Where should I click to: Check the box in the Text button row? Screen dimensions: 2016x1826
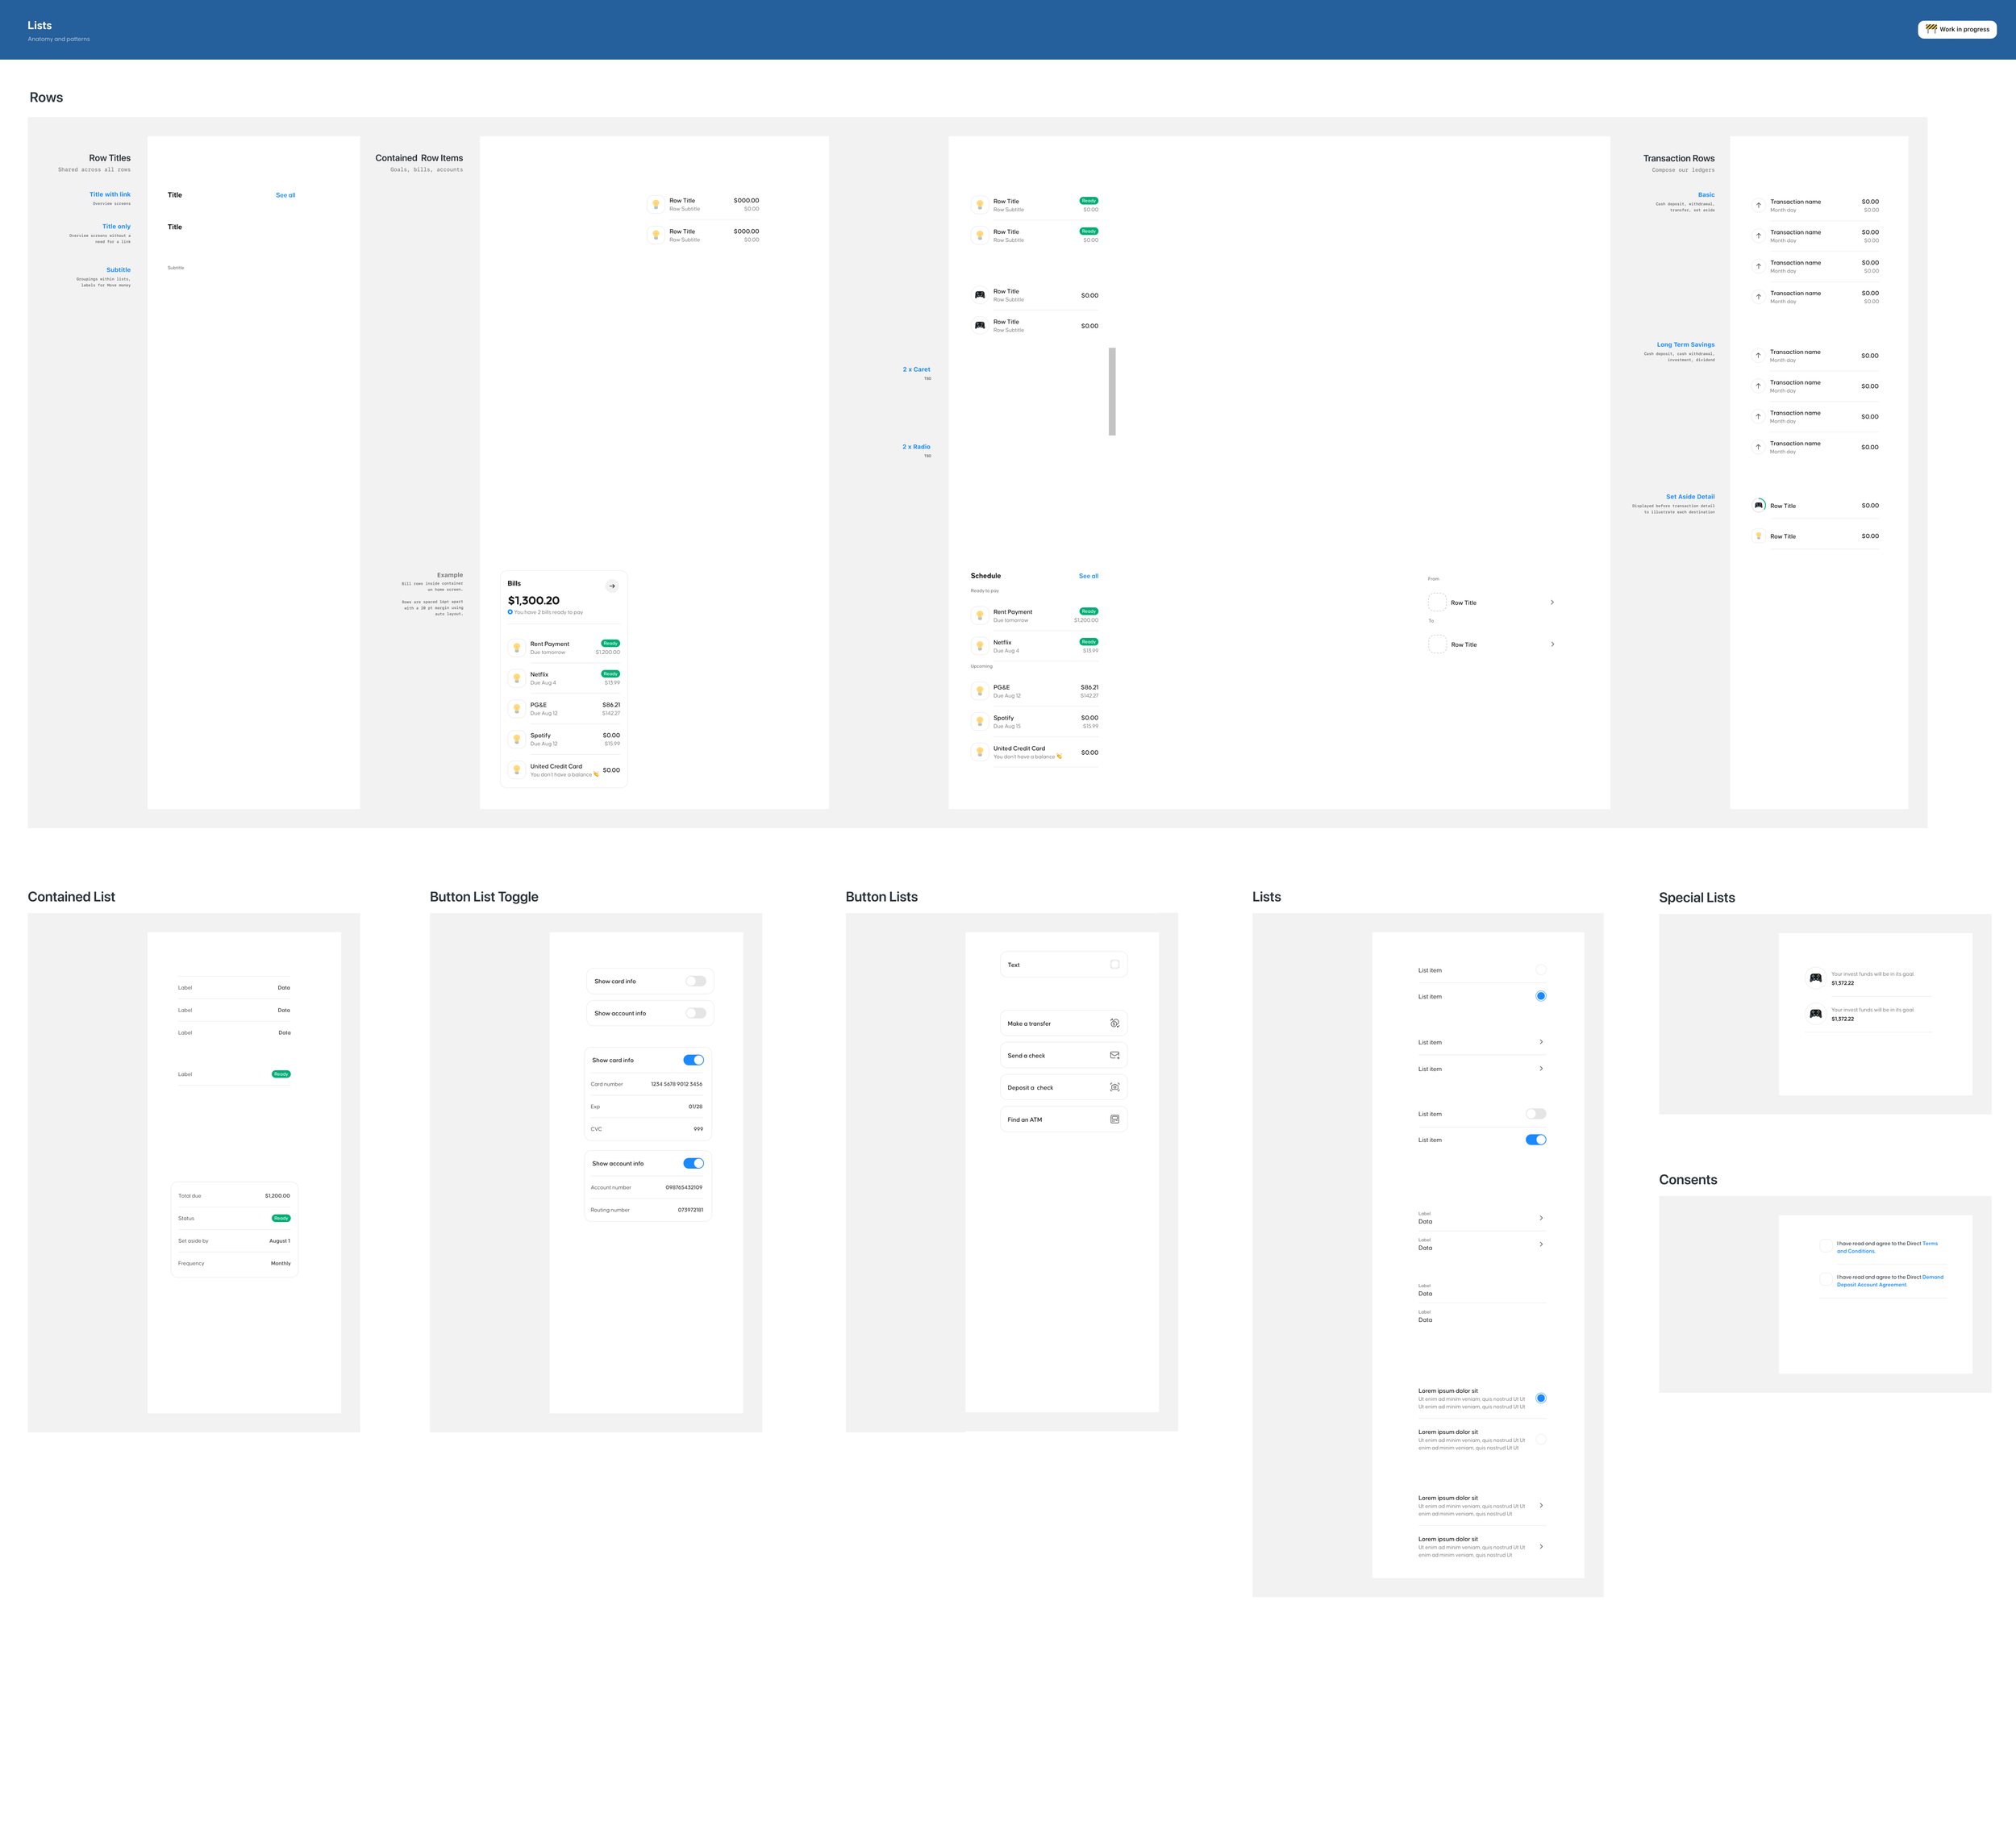click(1114, 964)
